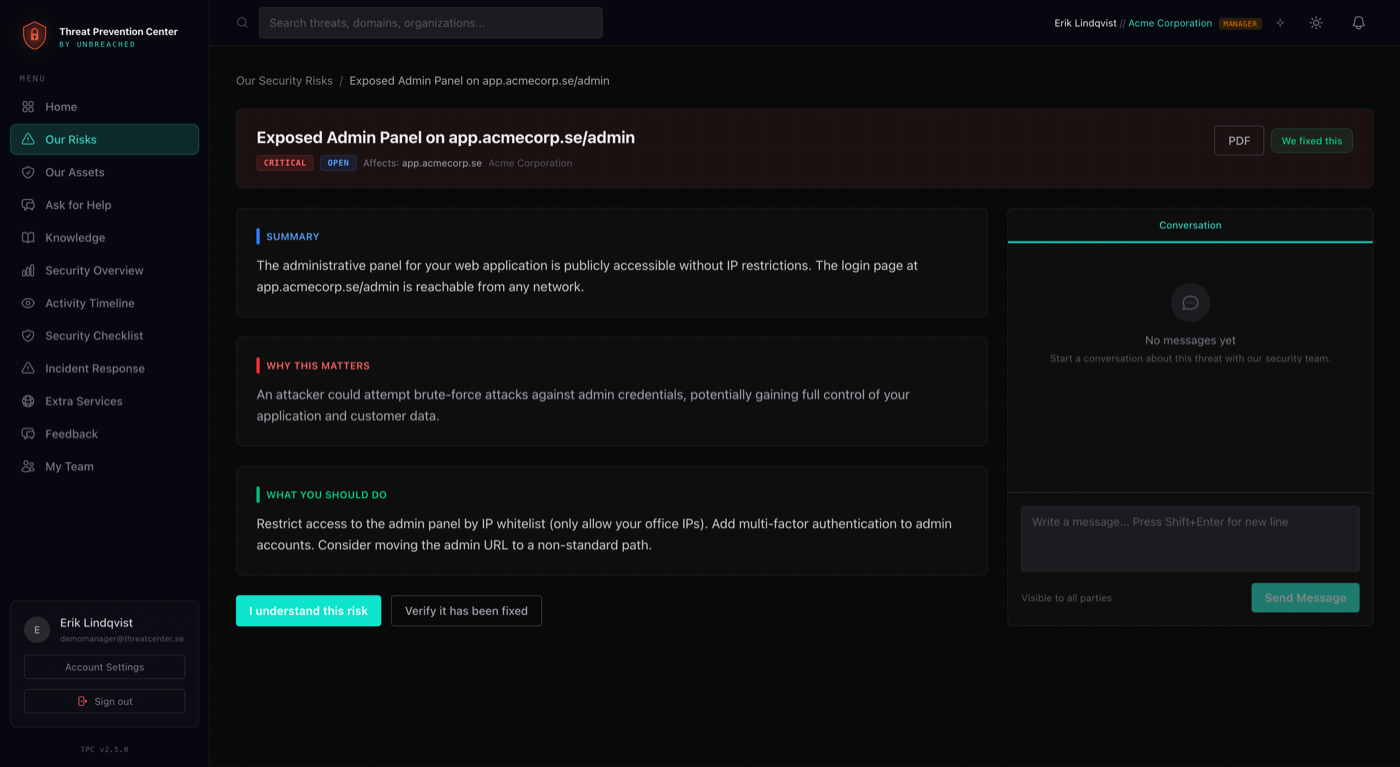Switch to the Conversation tab
This screenshot has height=767, width=1400.
pyautogui.click(x=1190, y=225)
